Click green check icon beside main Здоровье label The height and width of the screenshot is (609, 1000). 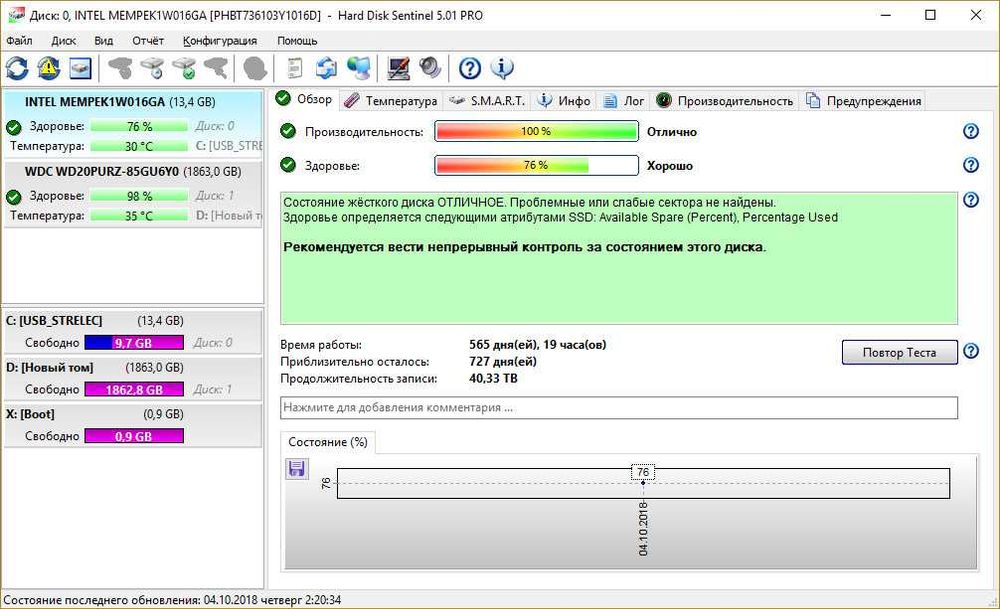pyautogui.click(x=288, y=165)
